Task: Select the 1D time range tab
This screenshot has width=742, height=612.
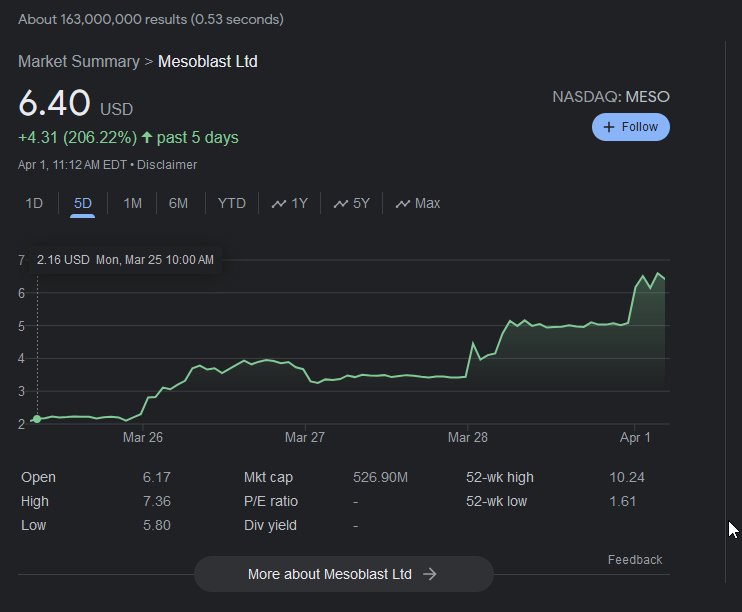Action: (34, 204)
